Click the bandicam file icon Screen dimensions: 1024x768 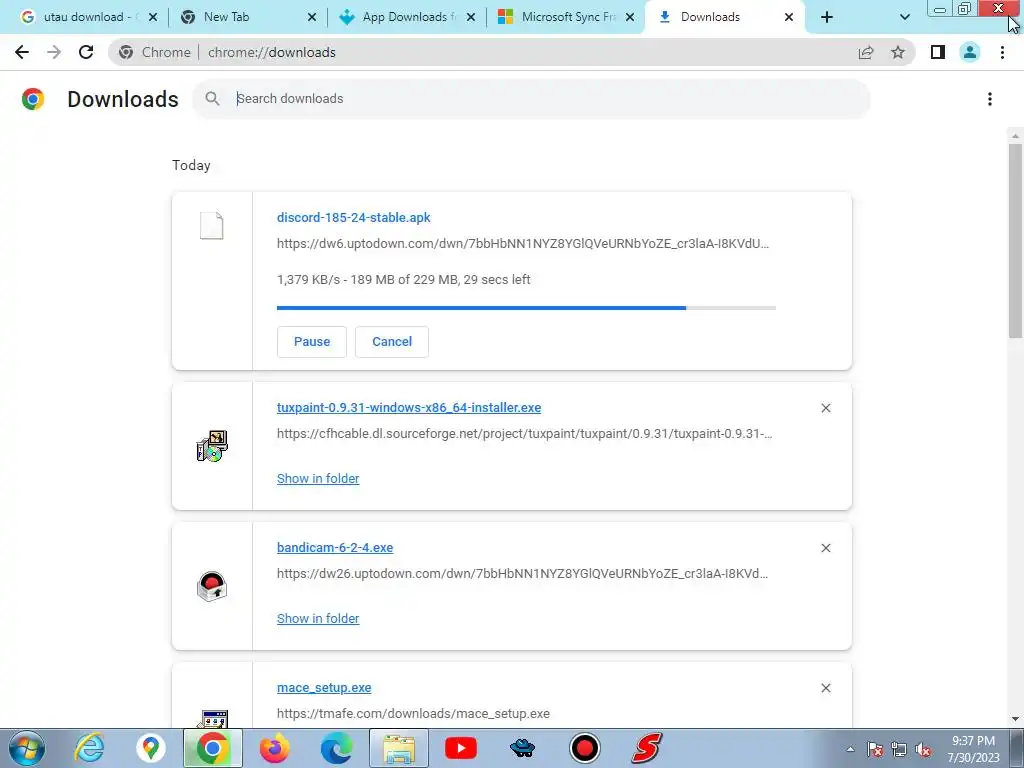point(212,586)
